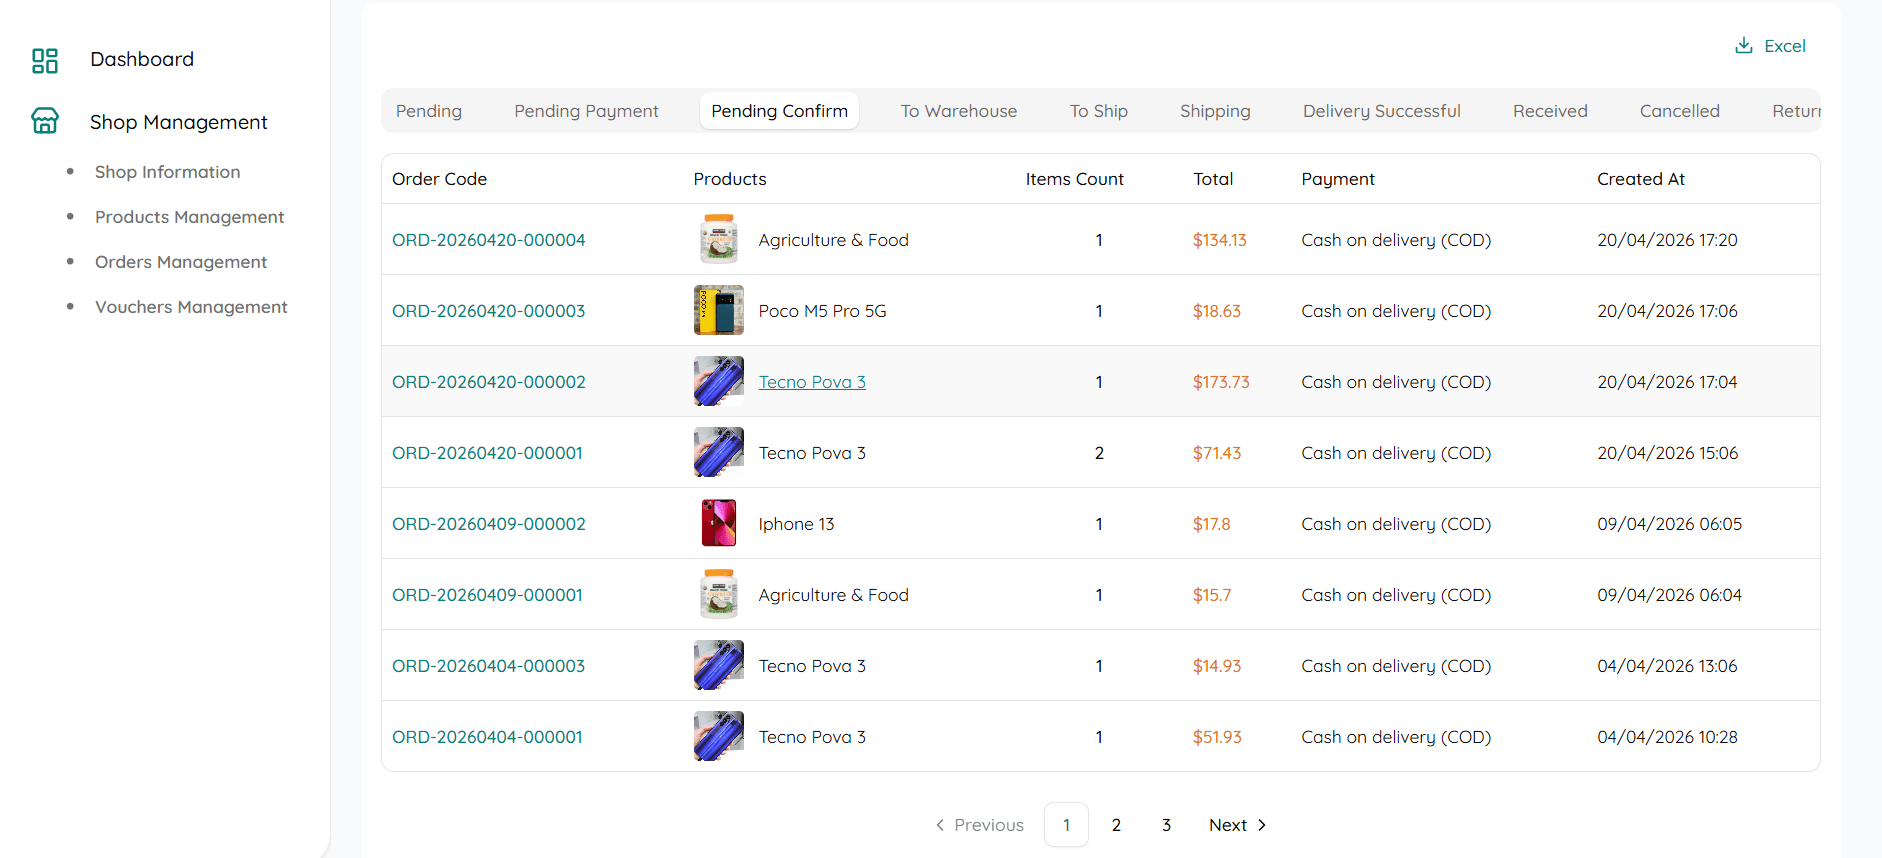This screenshot has width=1882, height=858.
Task: Open order ORD-20260409-000002 details
Action: (488, 524)
